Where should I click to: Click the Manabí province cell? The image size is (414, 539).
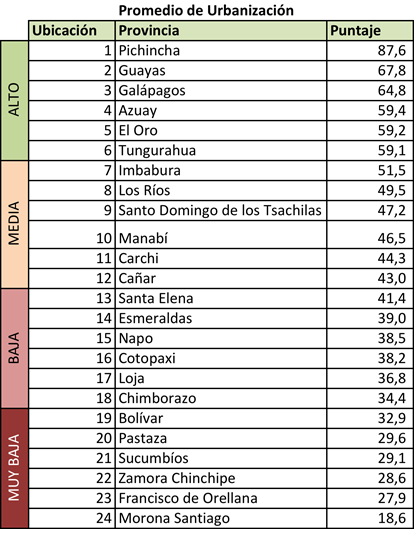tap(221, 234)
